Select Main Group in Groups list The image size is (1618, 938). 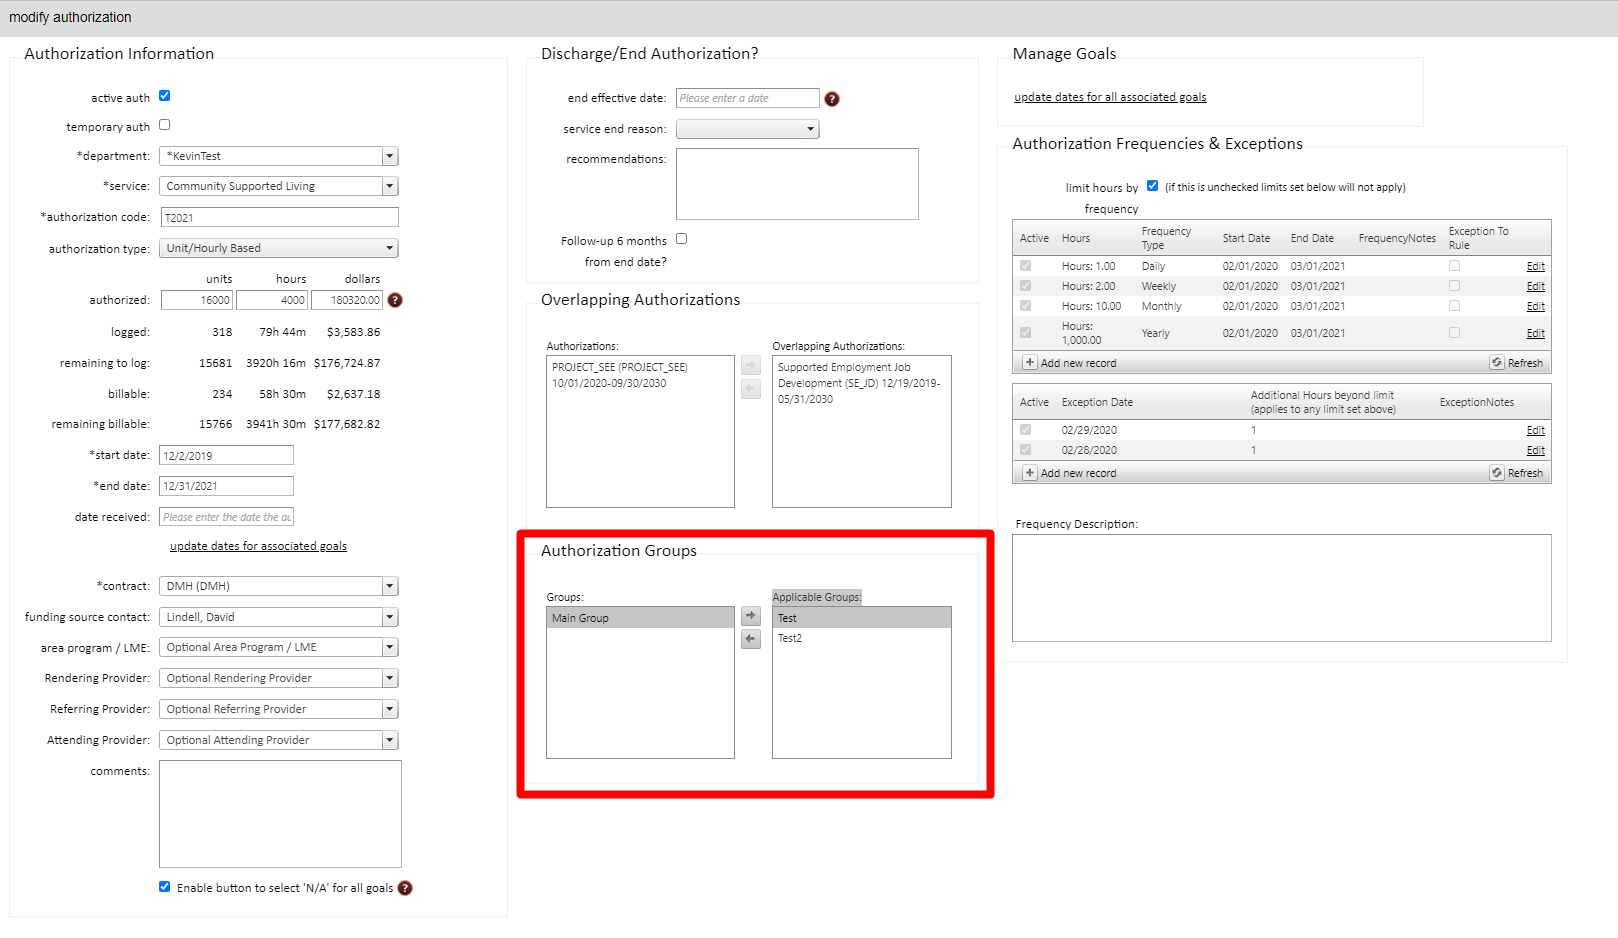click(640, 618)
